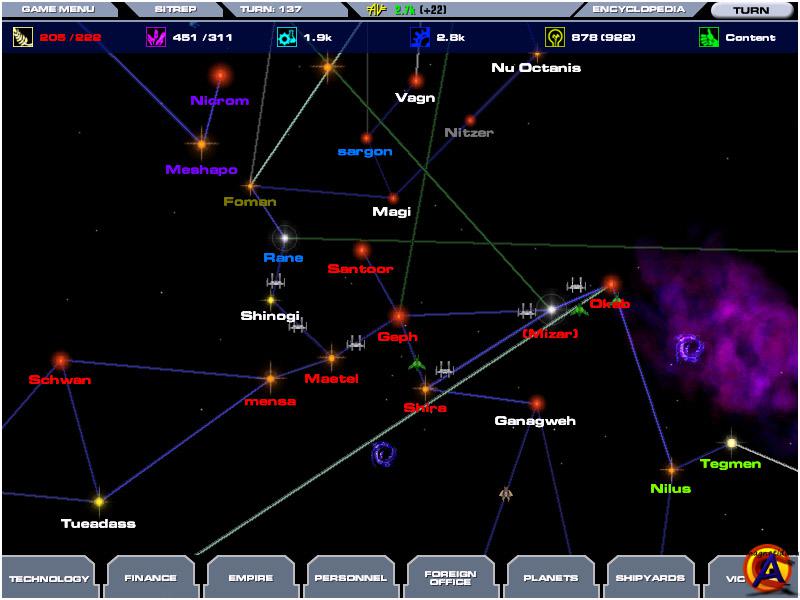Image resolution: width=800 pixels, height=600 pixels.
Task: Switch to the Foreign Office screen
Action: pos(450,578)
